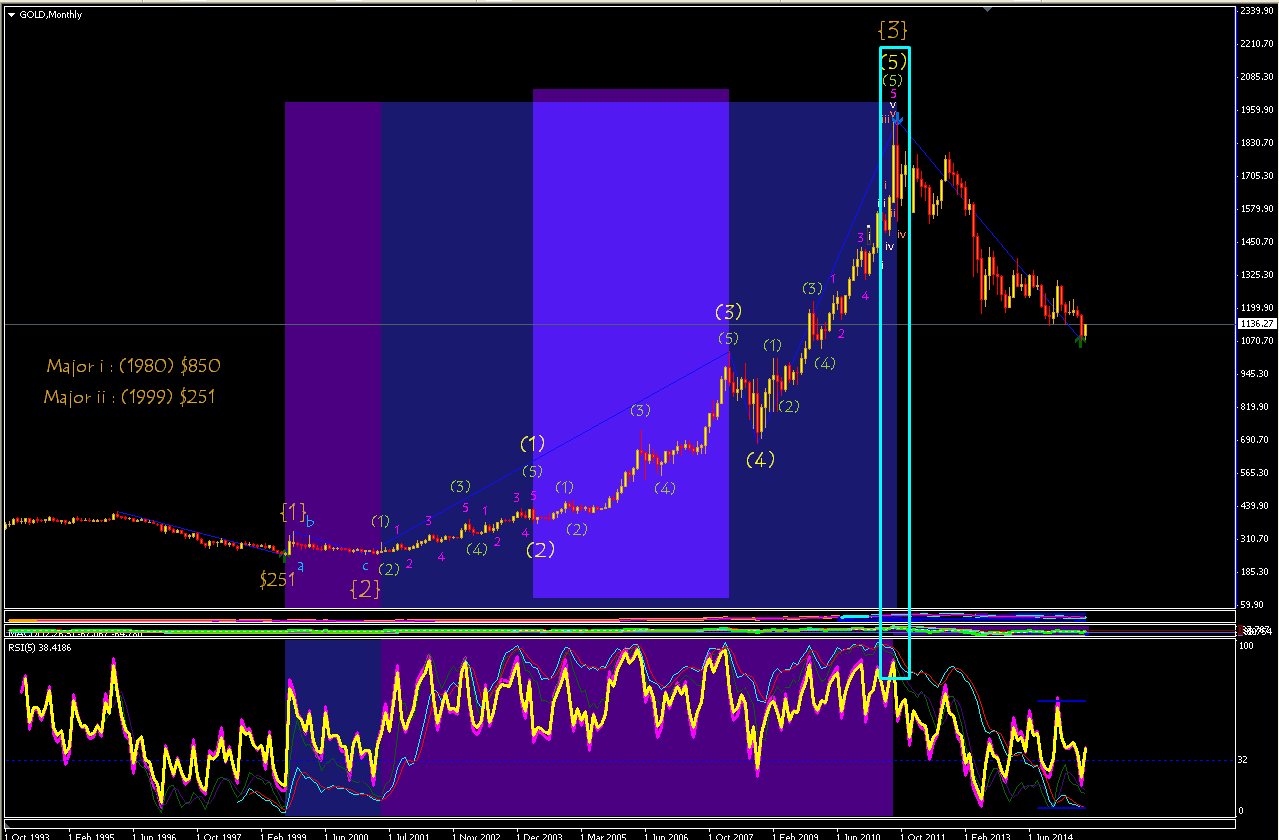
Task: Select the orange {3} wave label at the peak
Action: (894, 29)
